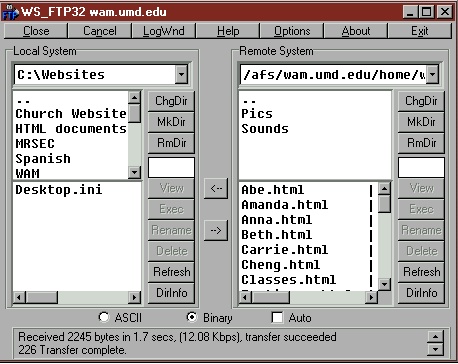Click the WS_FTP32 title bar icon
458x364 pixels.
(x=10, y=12)
